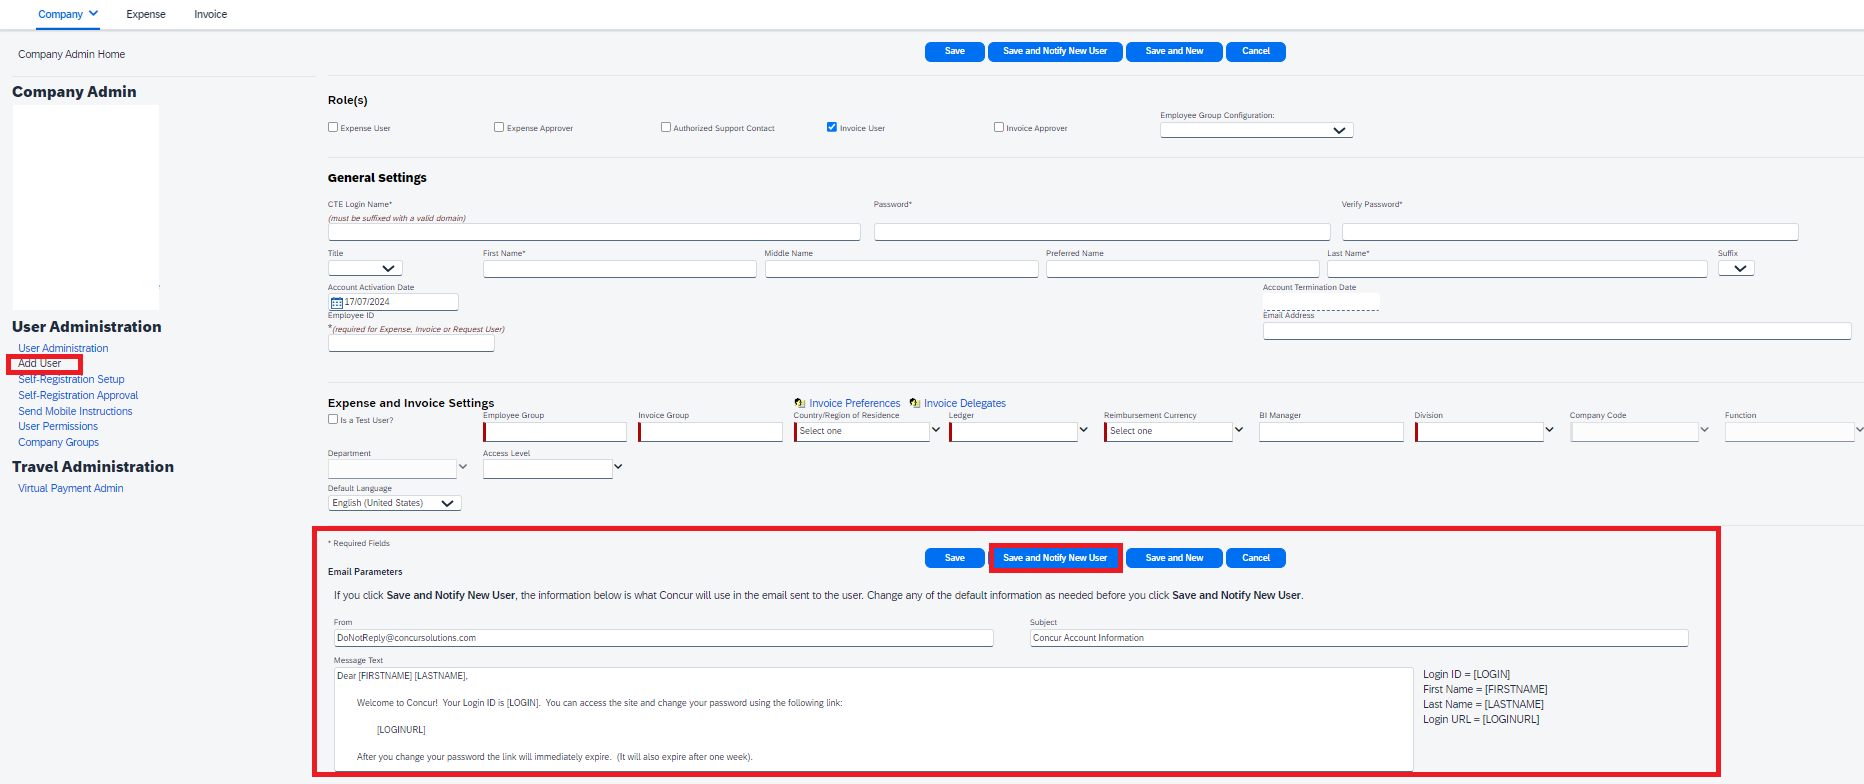Image resolution: width=1864 pixels, height=784 pixels.
Task: Click the Password field
Action: click(x=1102, y=232)
